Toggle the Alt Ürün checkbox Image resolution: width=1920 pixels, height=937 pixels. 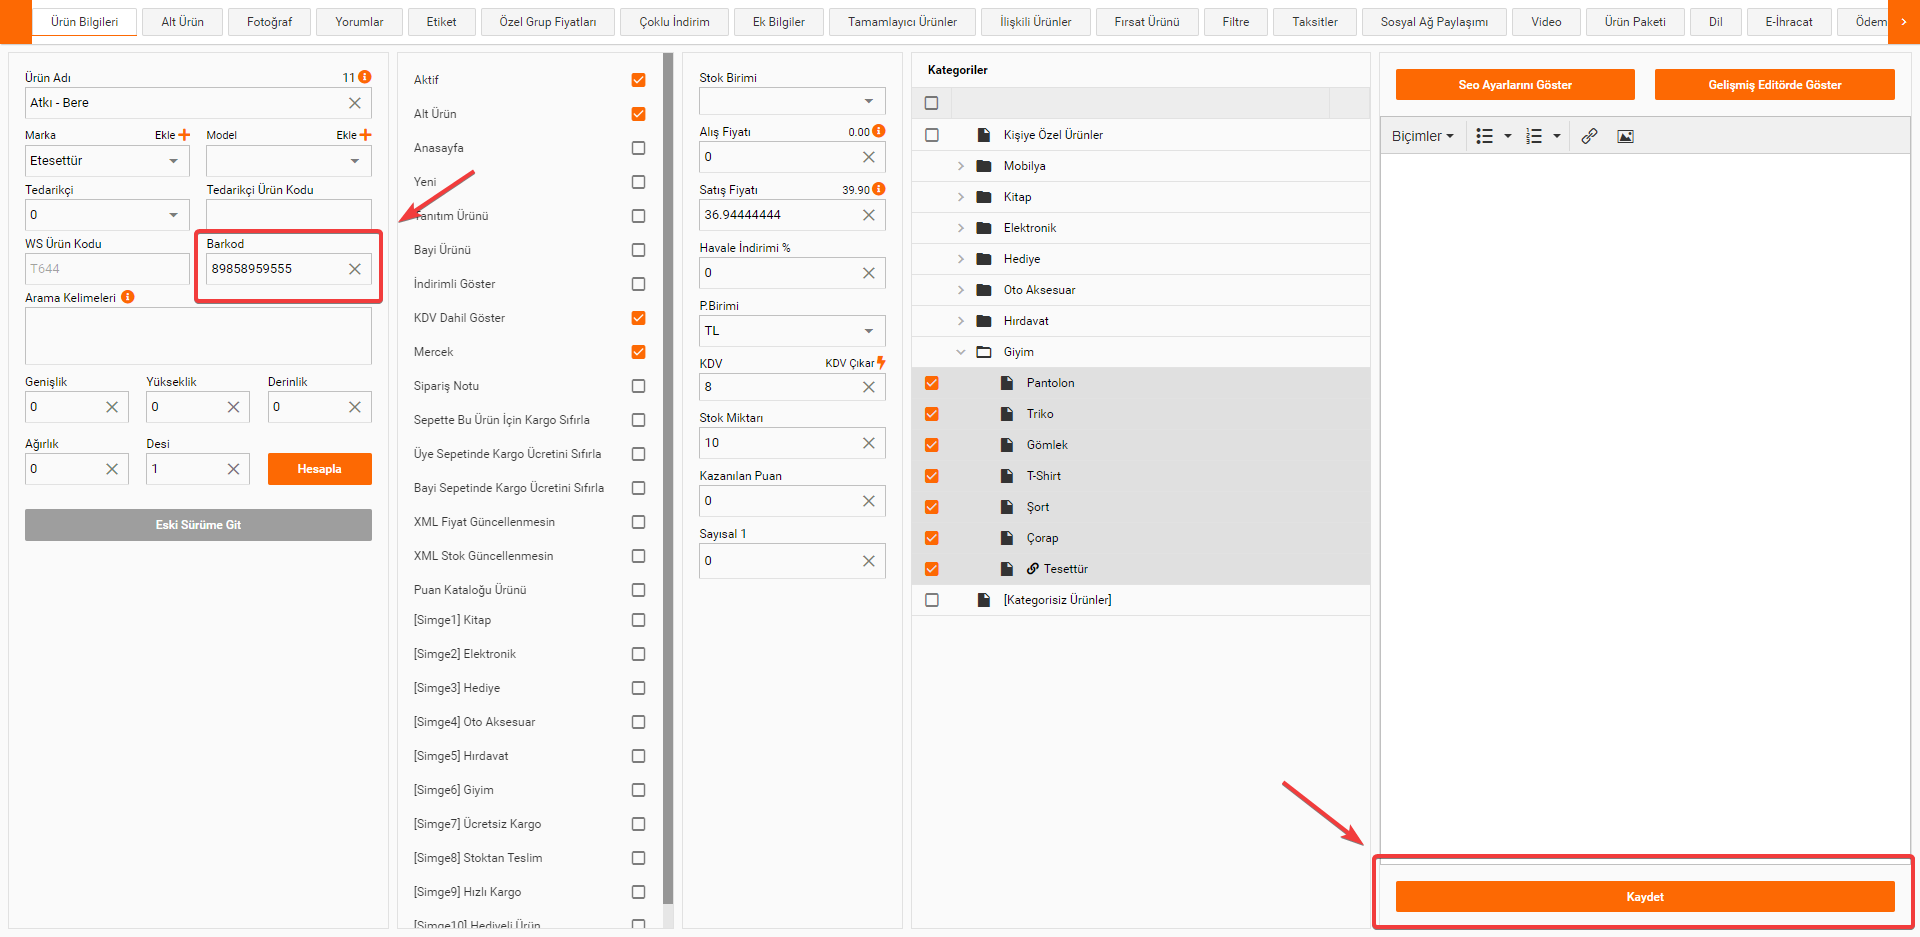click(x=638, y=114)
